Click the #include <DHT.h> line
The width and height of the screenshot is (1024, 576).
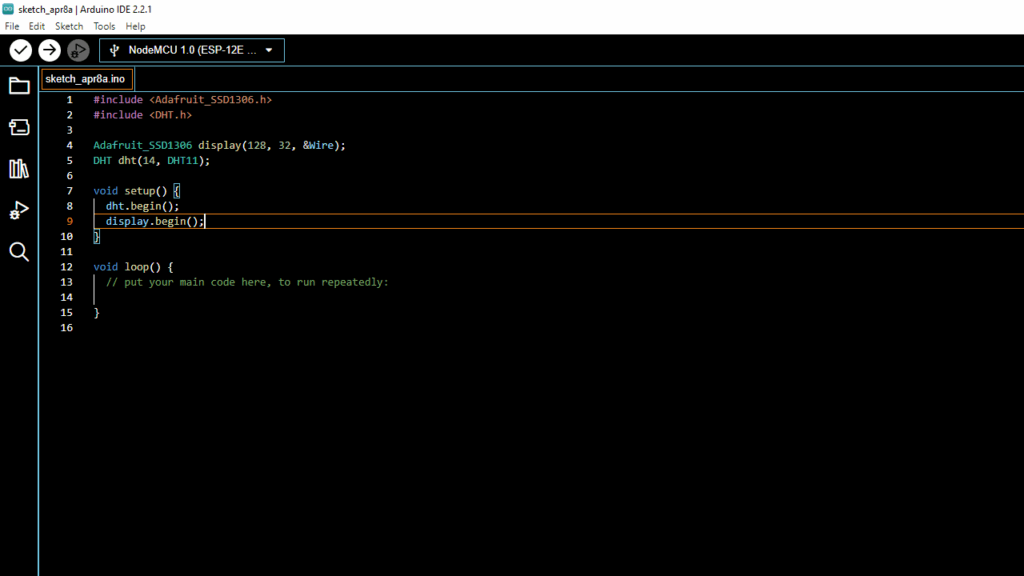pyautogui.click(x=142, y=115)
